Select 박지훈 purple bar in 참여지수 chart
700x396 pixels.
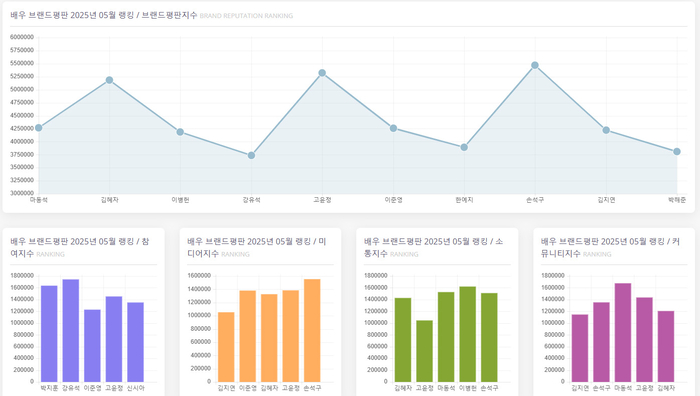point(49,333)
